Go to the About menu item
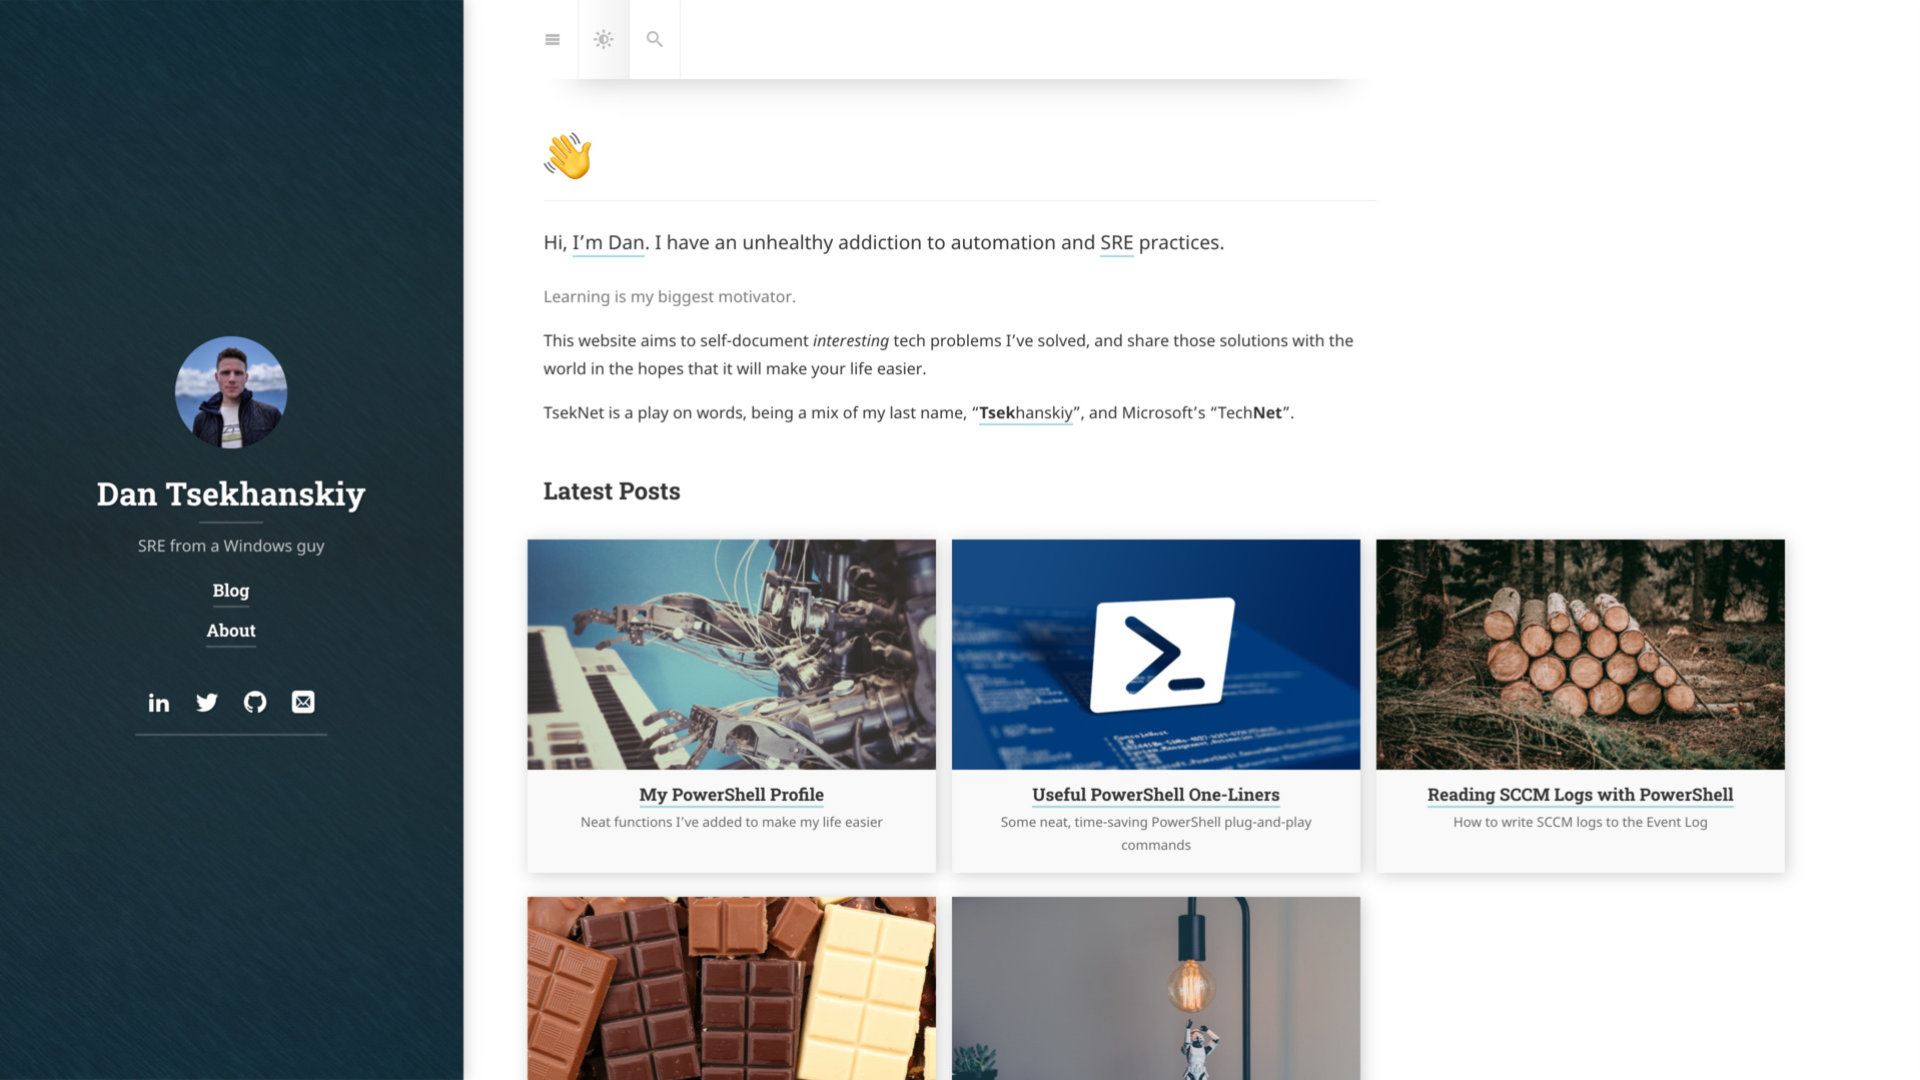 coord(231,631)
